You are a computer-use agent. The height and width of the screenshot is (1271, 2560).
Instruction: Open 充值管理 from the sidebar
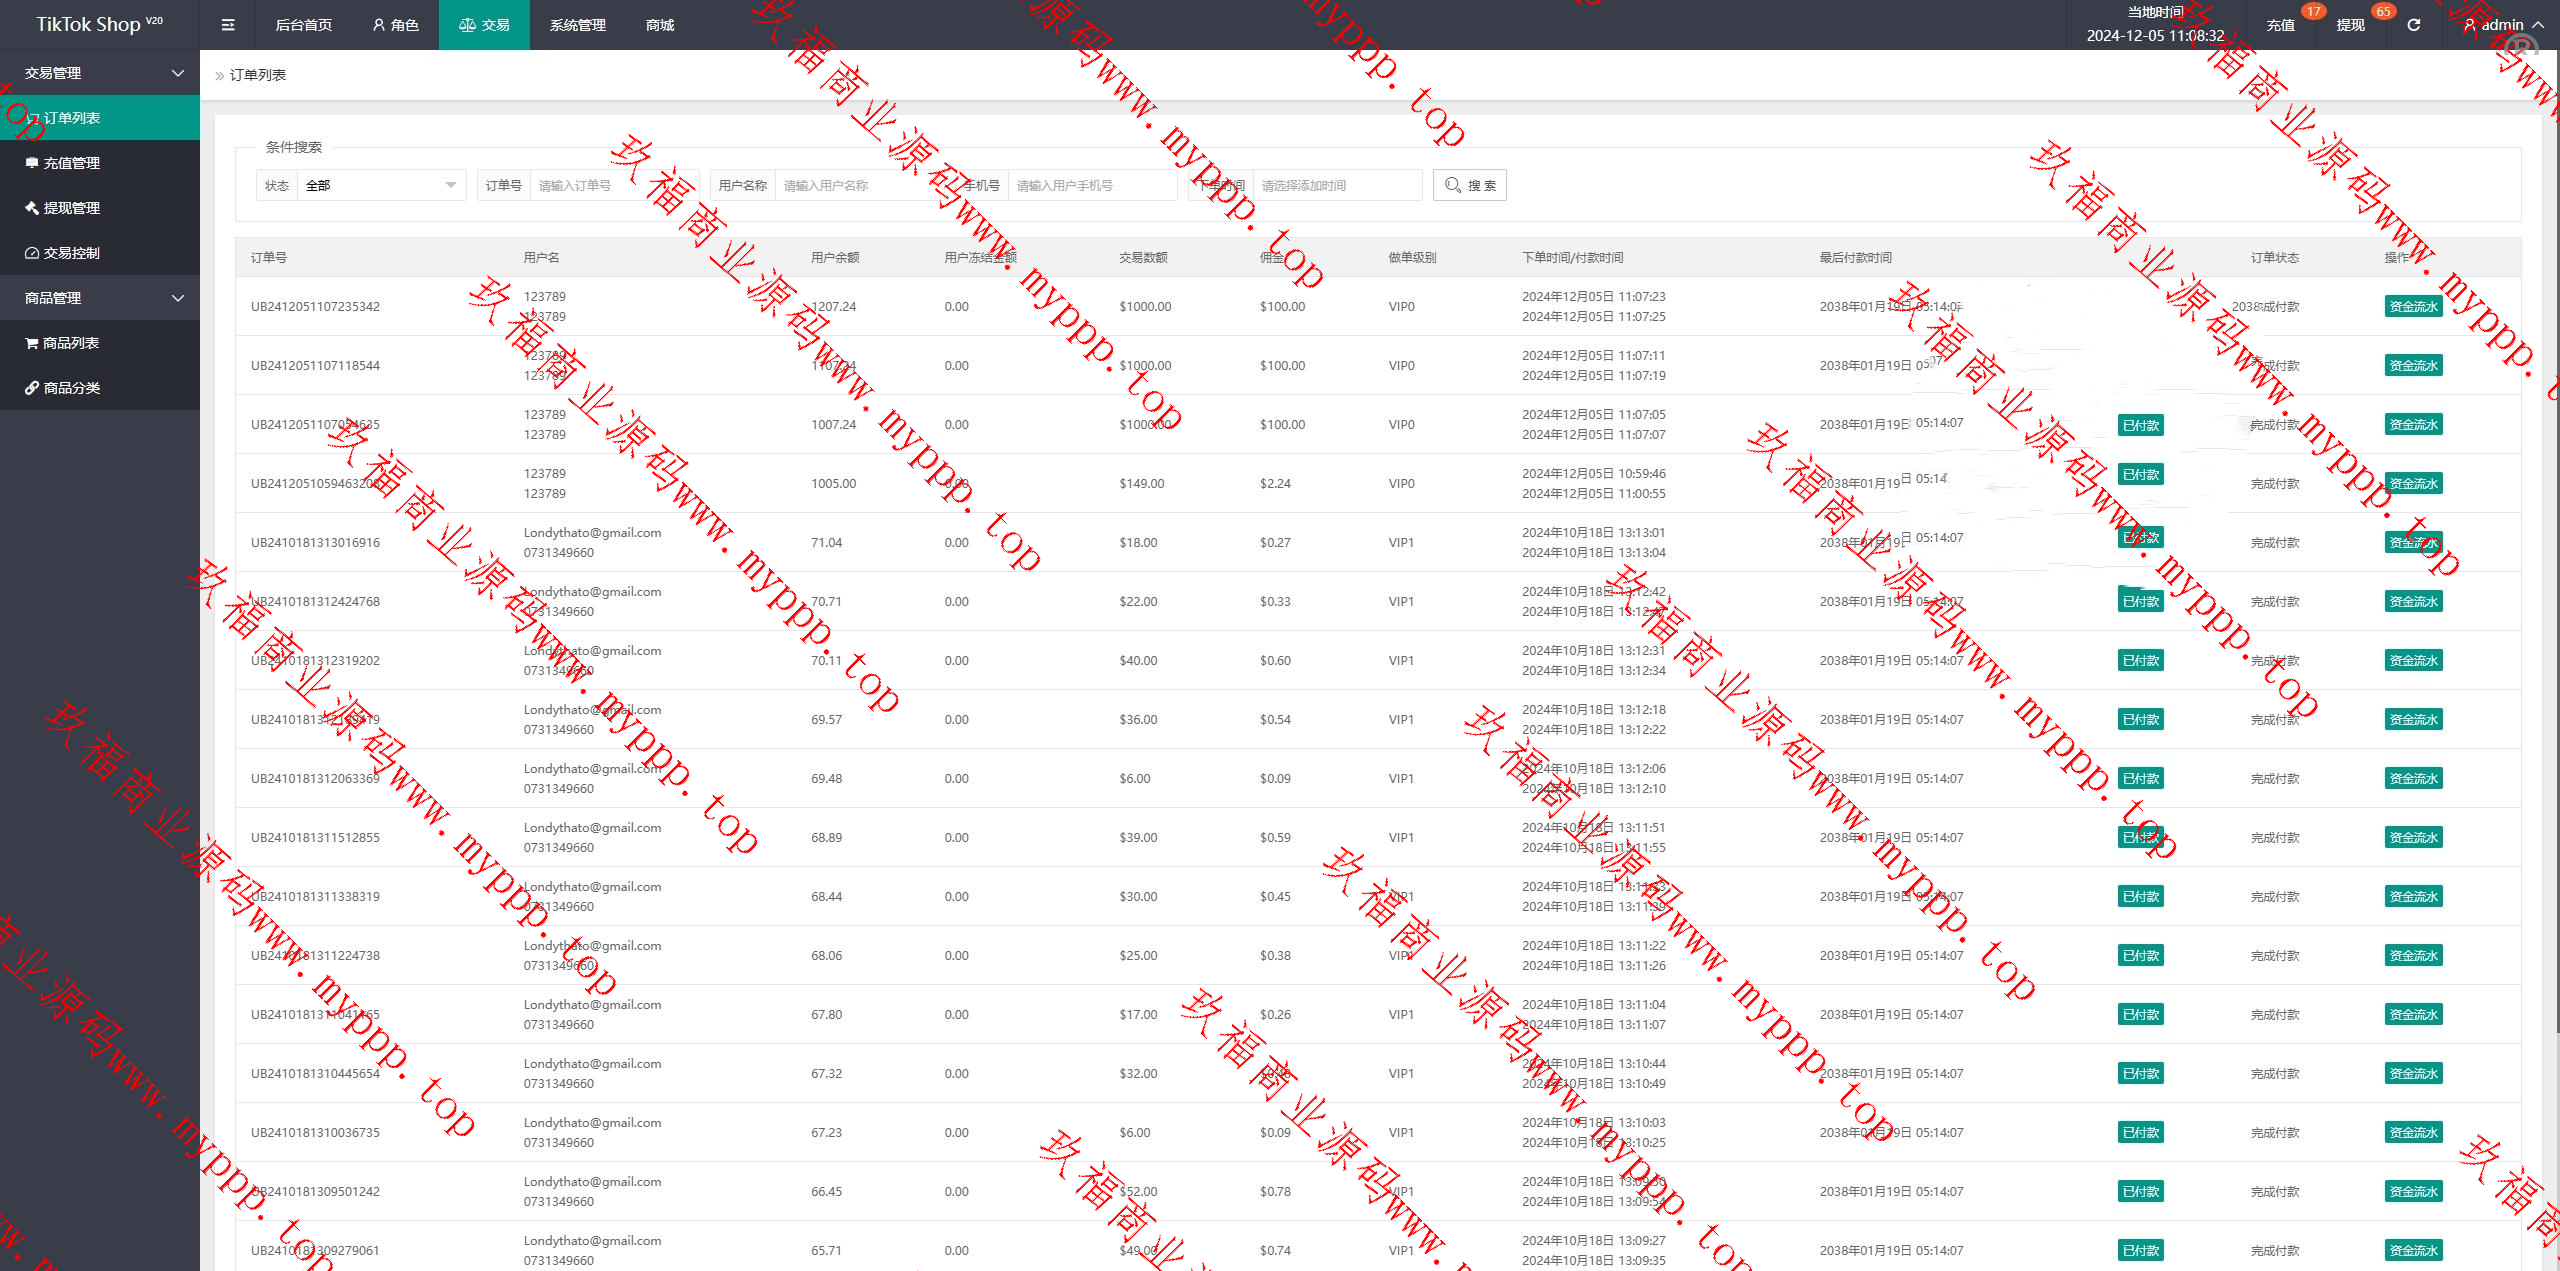71,163
